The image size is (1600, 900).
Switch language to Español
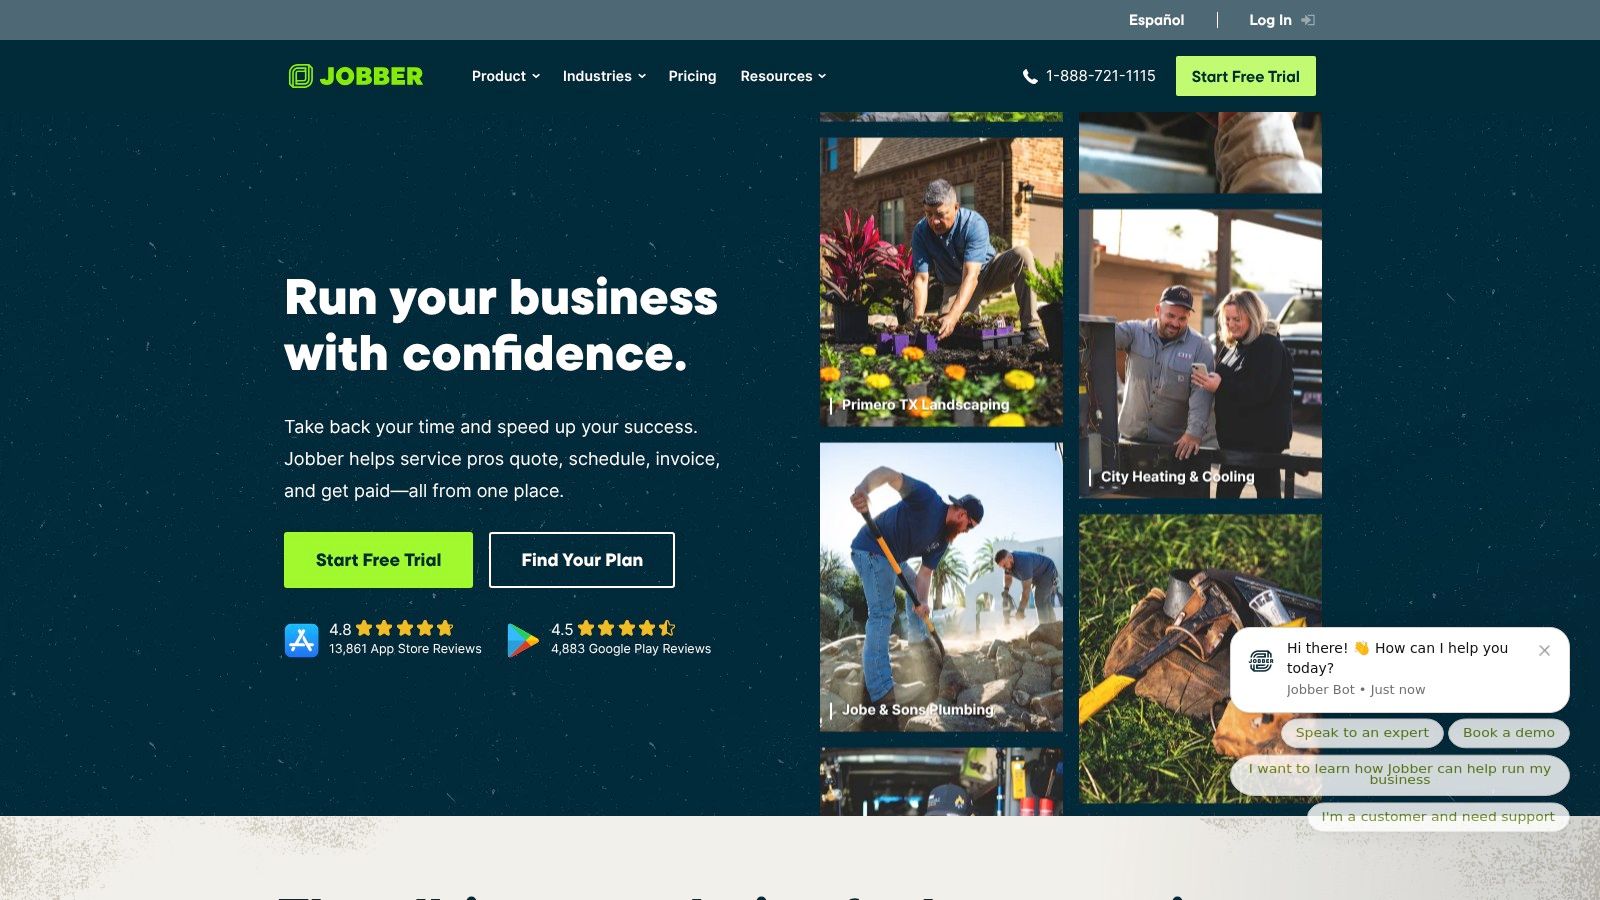pyautogui.click(x=1156, y=20)
